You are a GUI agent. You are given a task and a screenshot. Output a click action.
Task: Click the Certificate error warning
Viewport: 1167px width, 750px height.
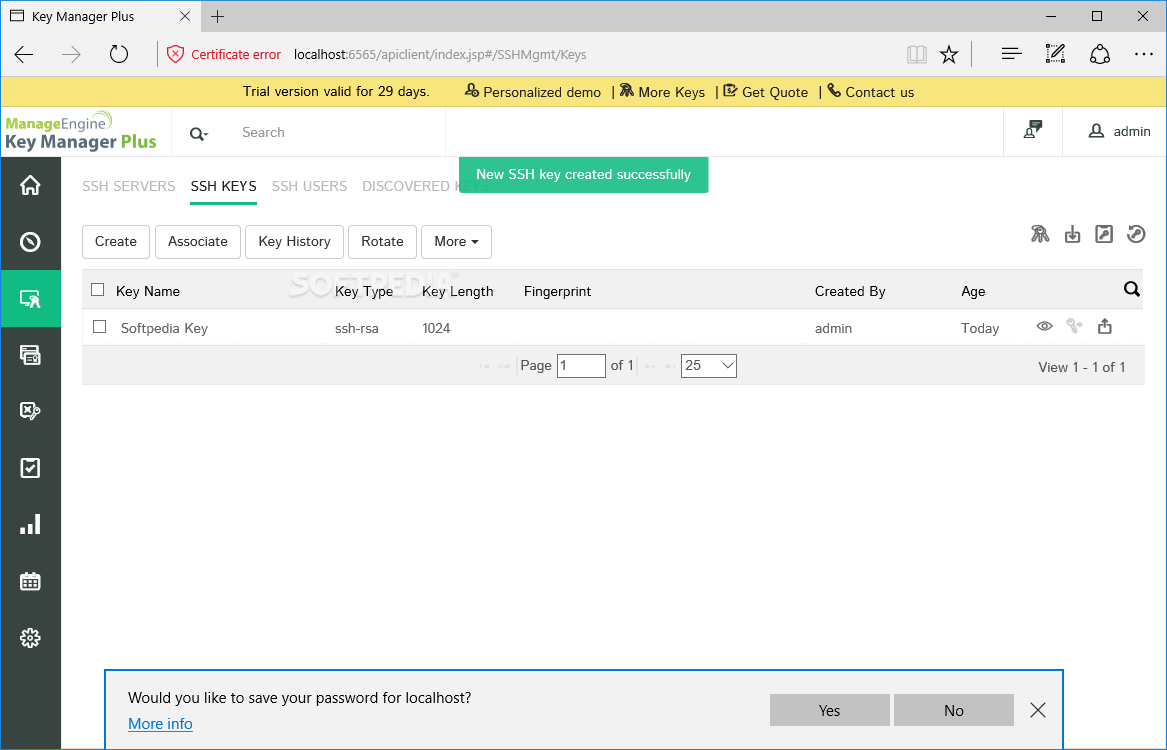(224, 54)
